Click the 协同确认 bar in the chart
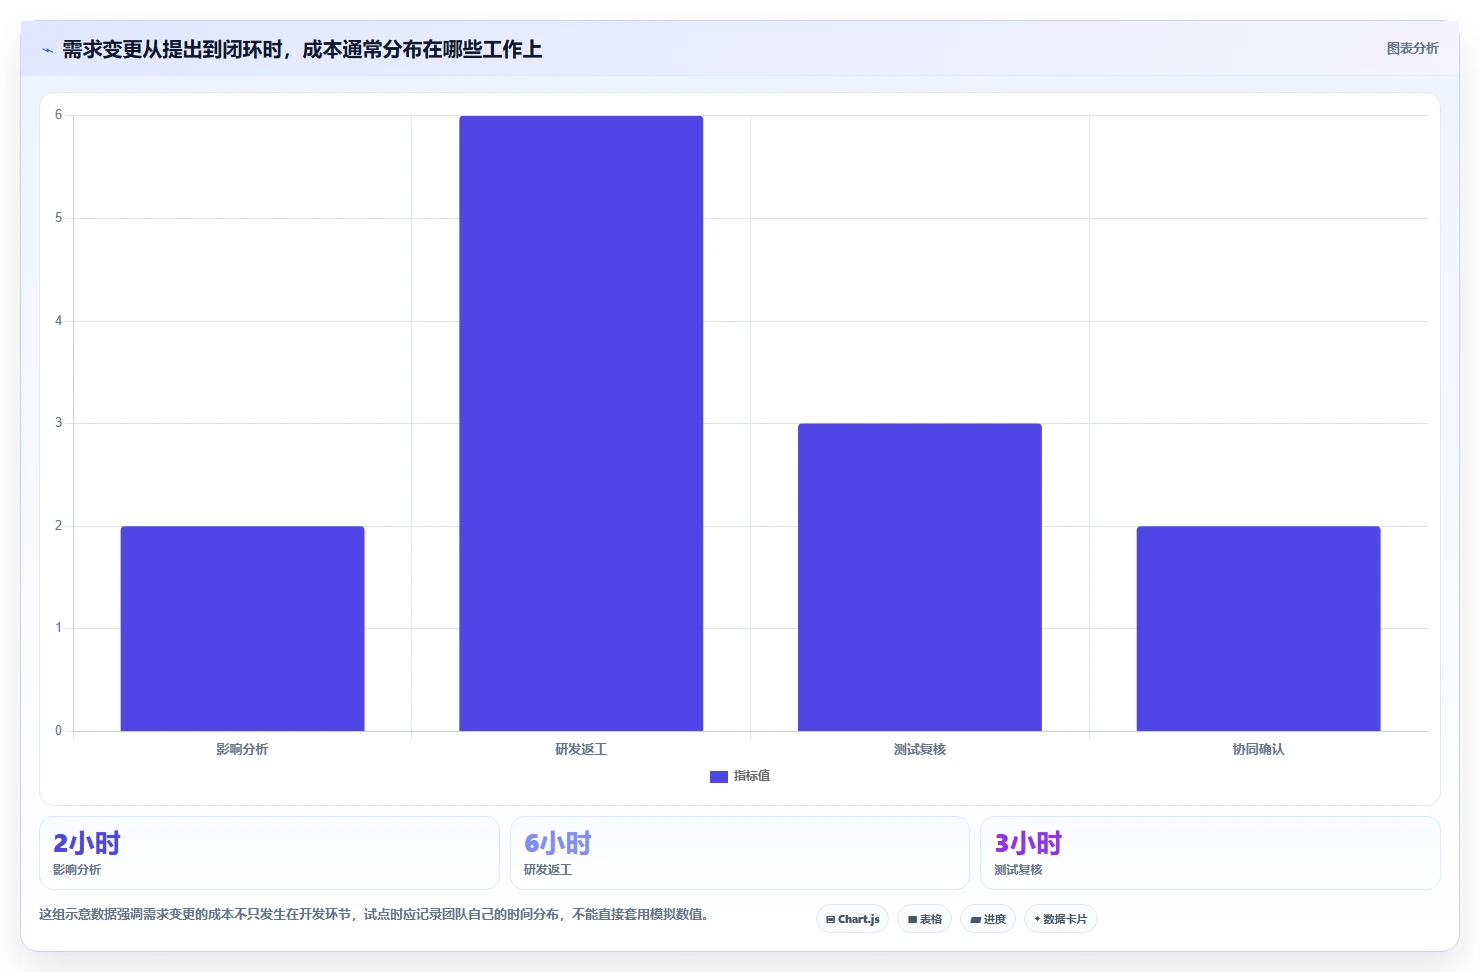This screenshot has width=1480, height=972. (x=1258, y=628)
